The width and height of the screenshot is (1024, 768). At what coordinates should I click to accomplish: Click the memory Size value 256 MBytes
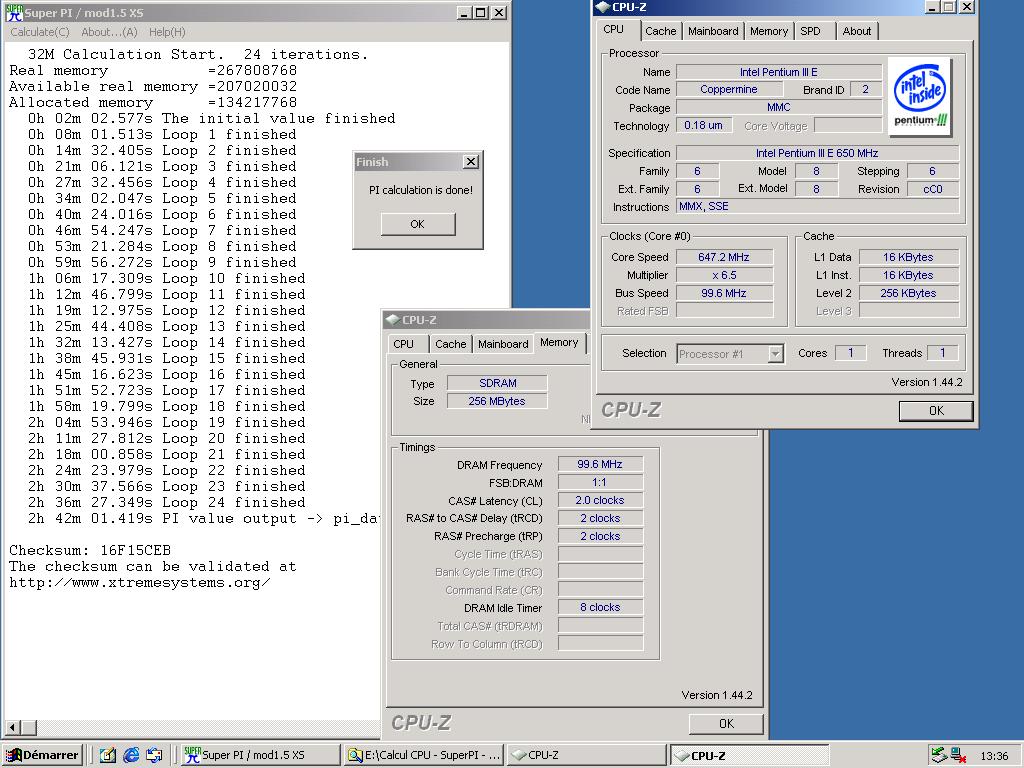[497, 401]
